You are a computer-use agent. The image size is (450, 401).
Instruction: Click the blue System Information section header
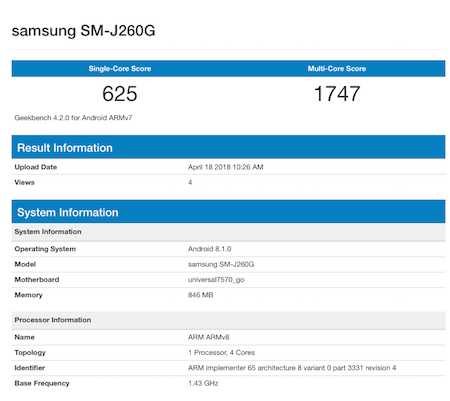(x=228, y=212)
